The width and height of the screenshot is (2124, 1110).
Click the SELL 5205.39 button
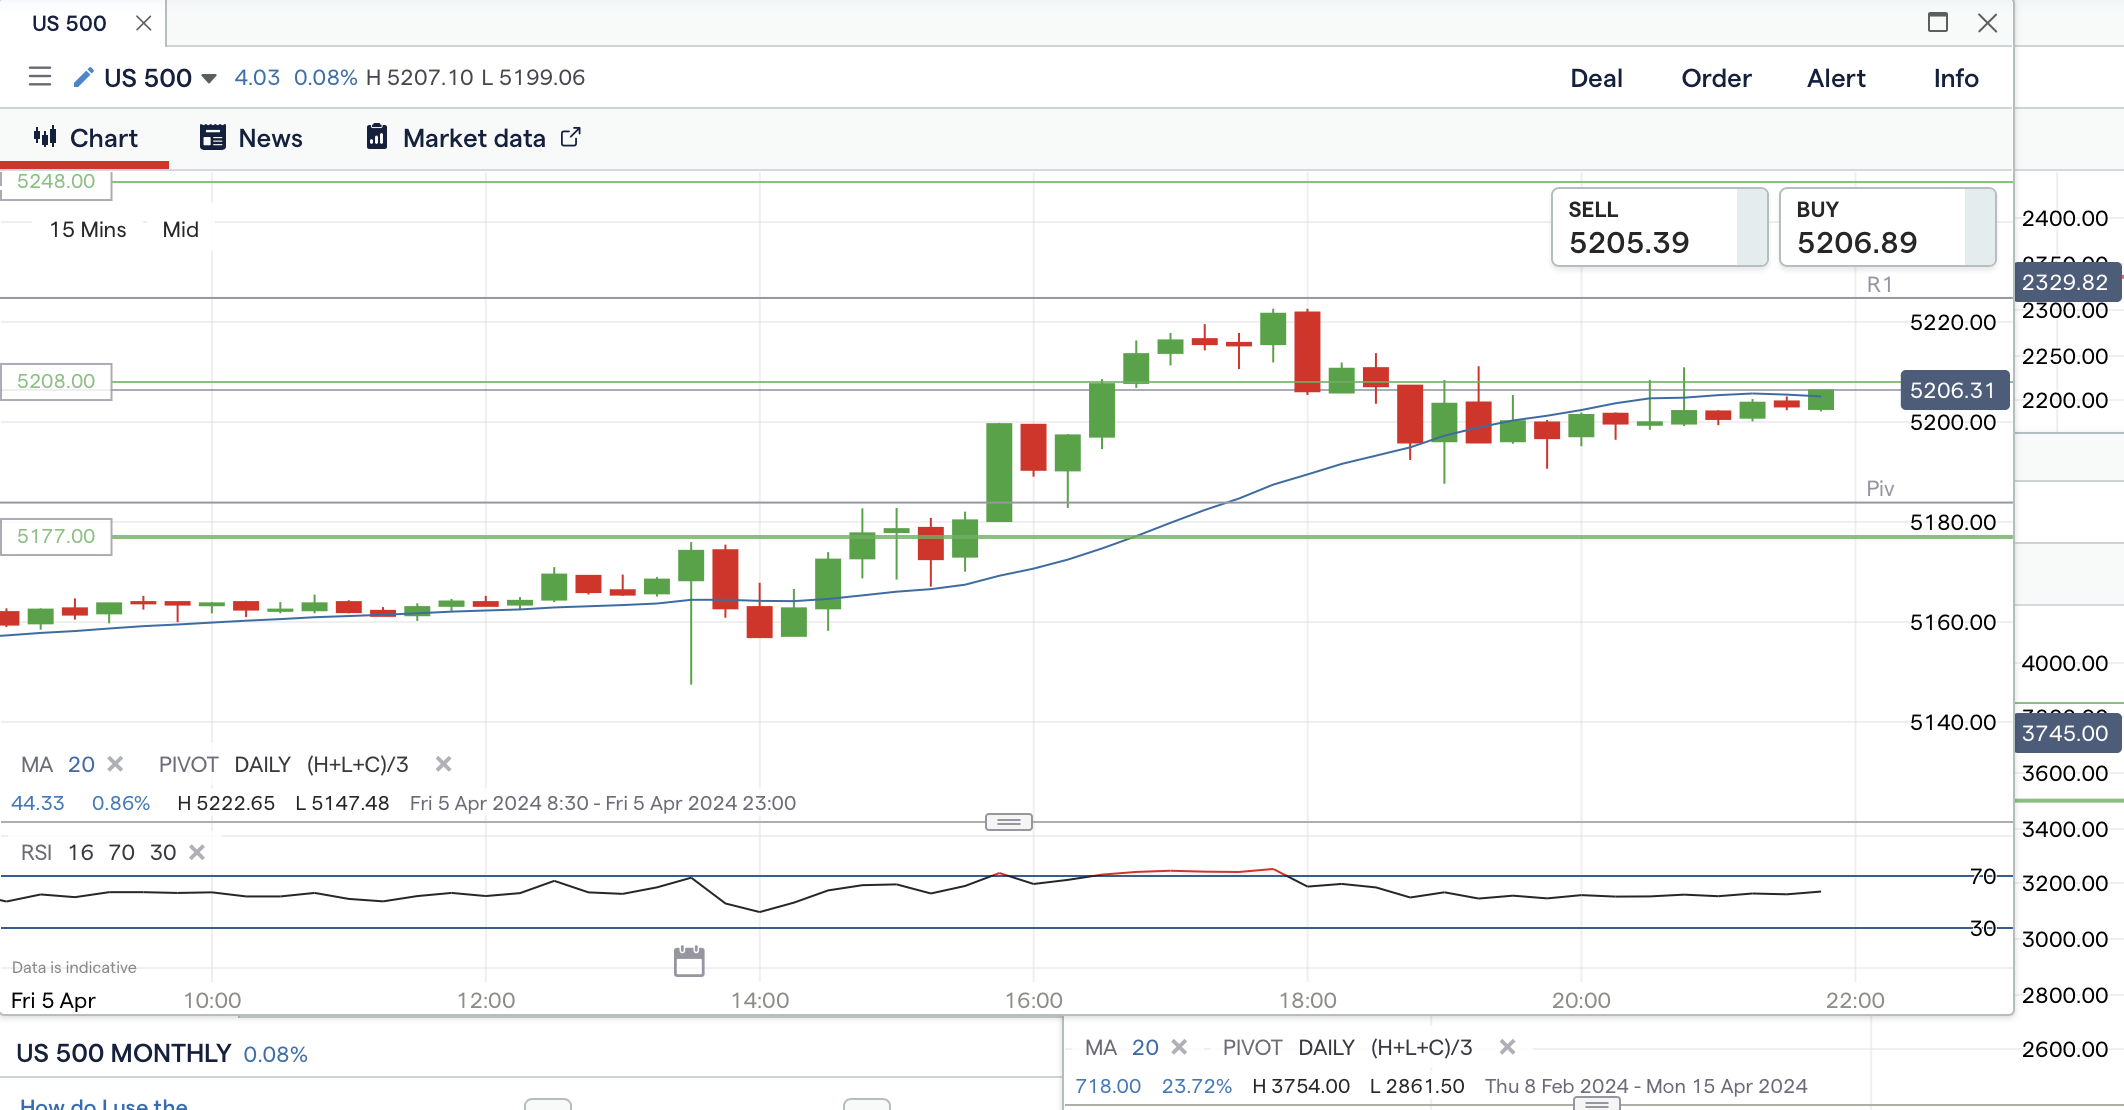pyautogui.click(x=1659, y=227)
